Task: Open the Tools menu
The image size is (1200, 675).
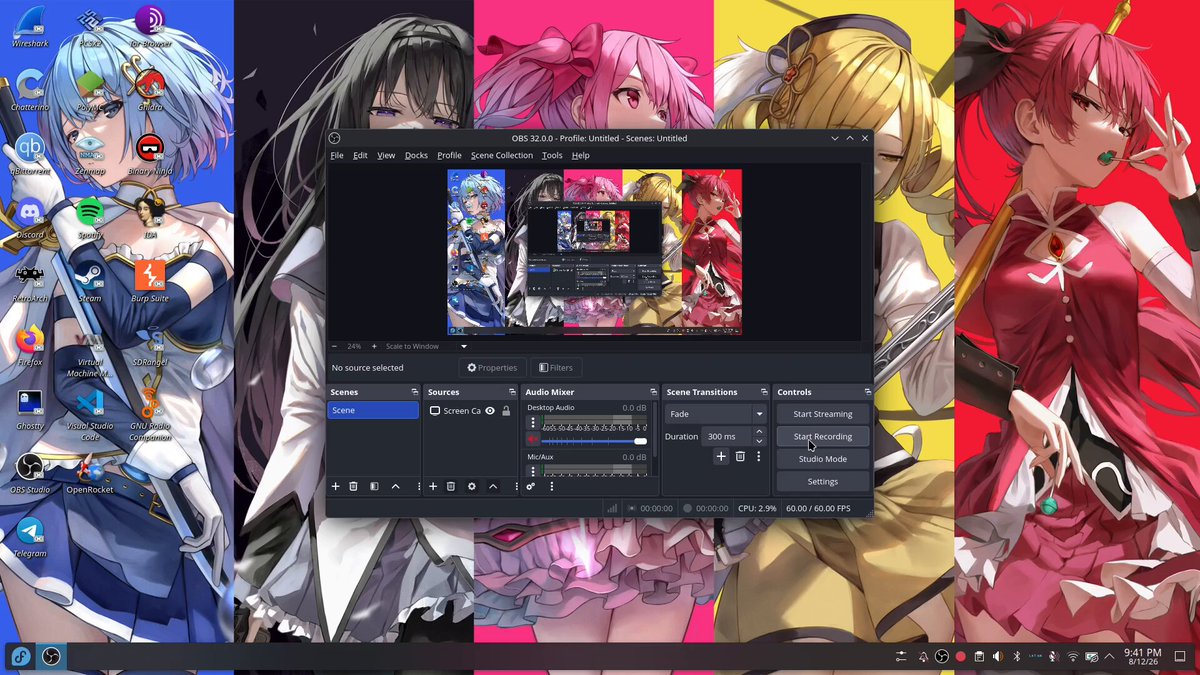Action: tap(552, 155)
